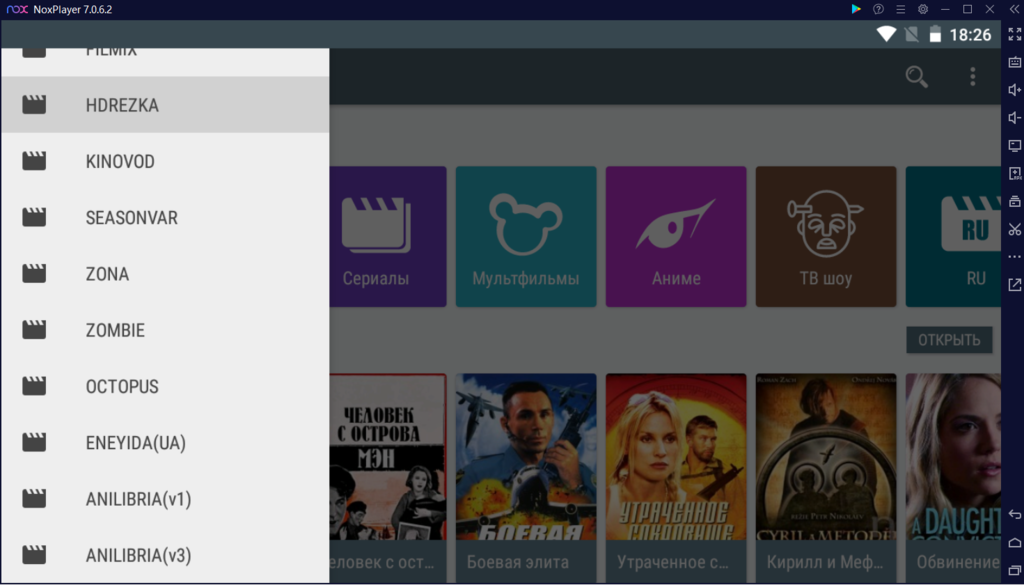Open the ZONA catalog entry
The height and width of the screenshot is (585, 1024).
165,274
